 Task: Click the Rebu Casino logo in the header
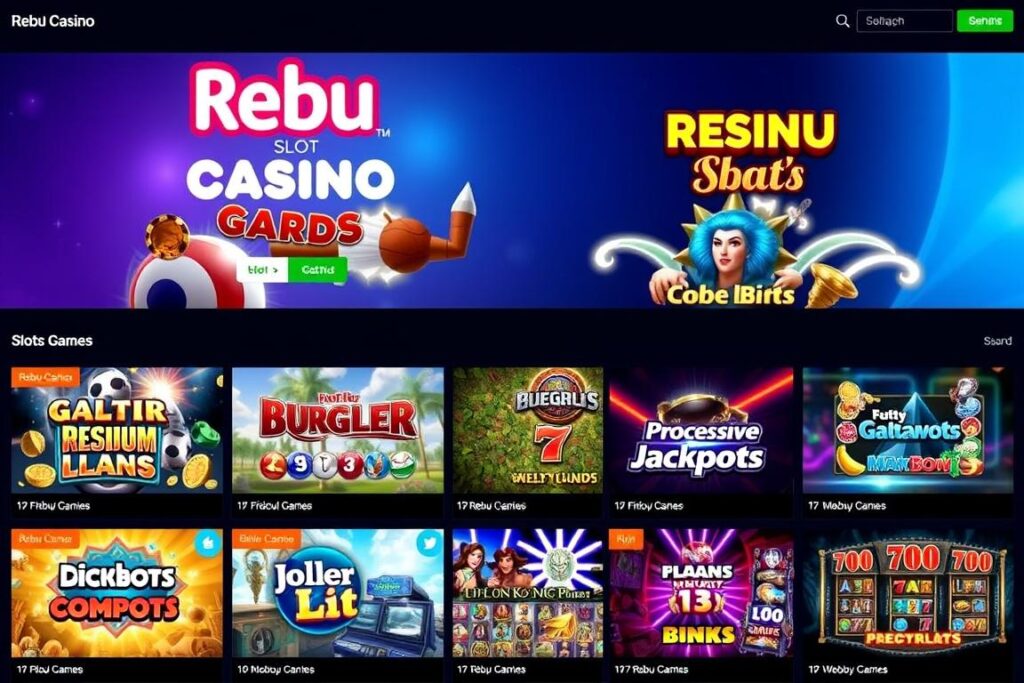(53, 21)
